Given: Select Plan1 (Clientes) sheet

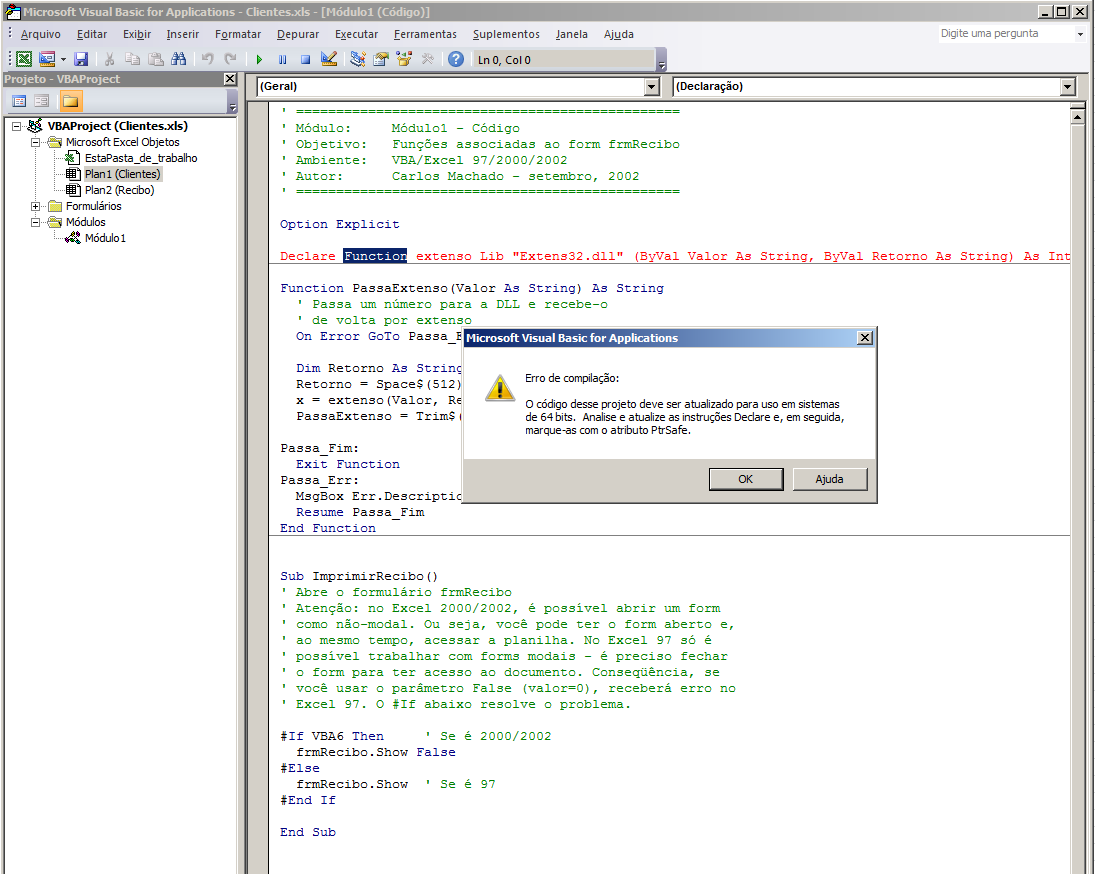Looking at the screenshot, I should click(123, 175).
